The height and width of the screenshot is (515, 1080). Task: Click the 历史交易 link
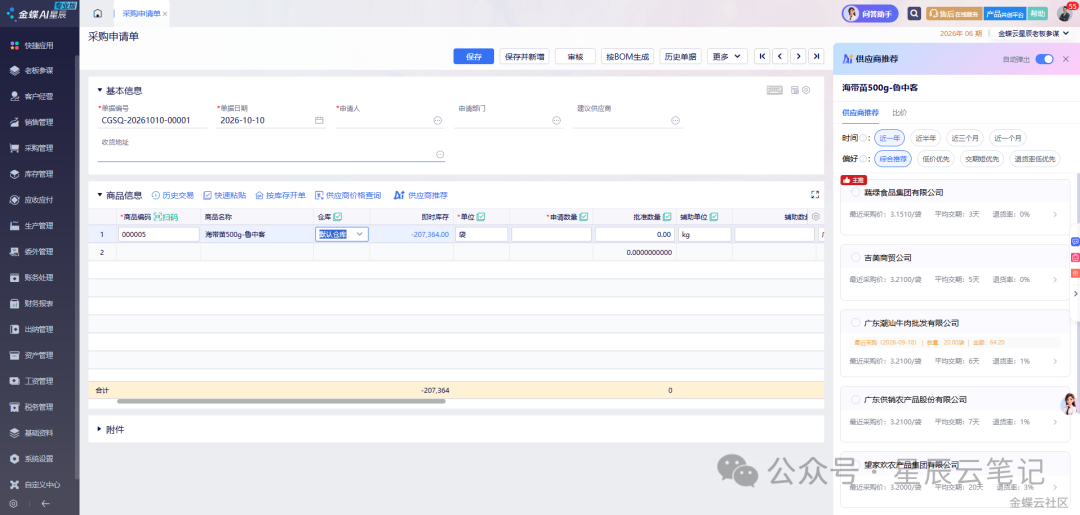173,196
